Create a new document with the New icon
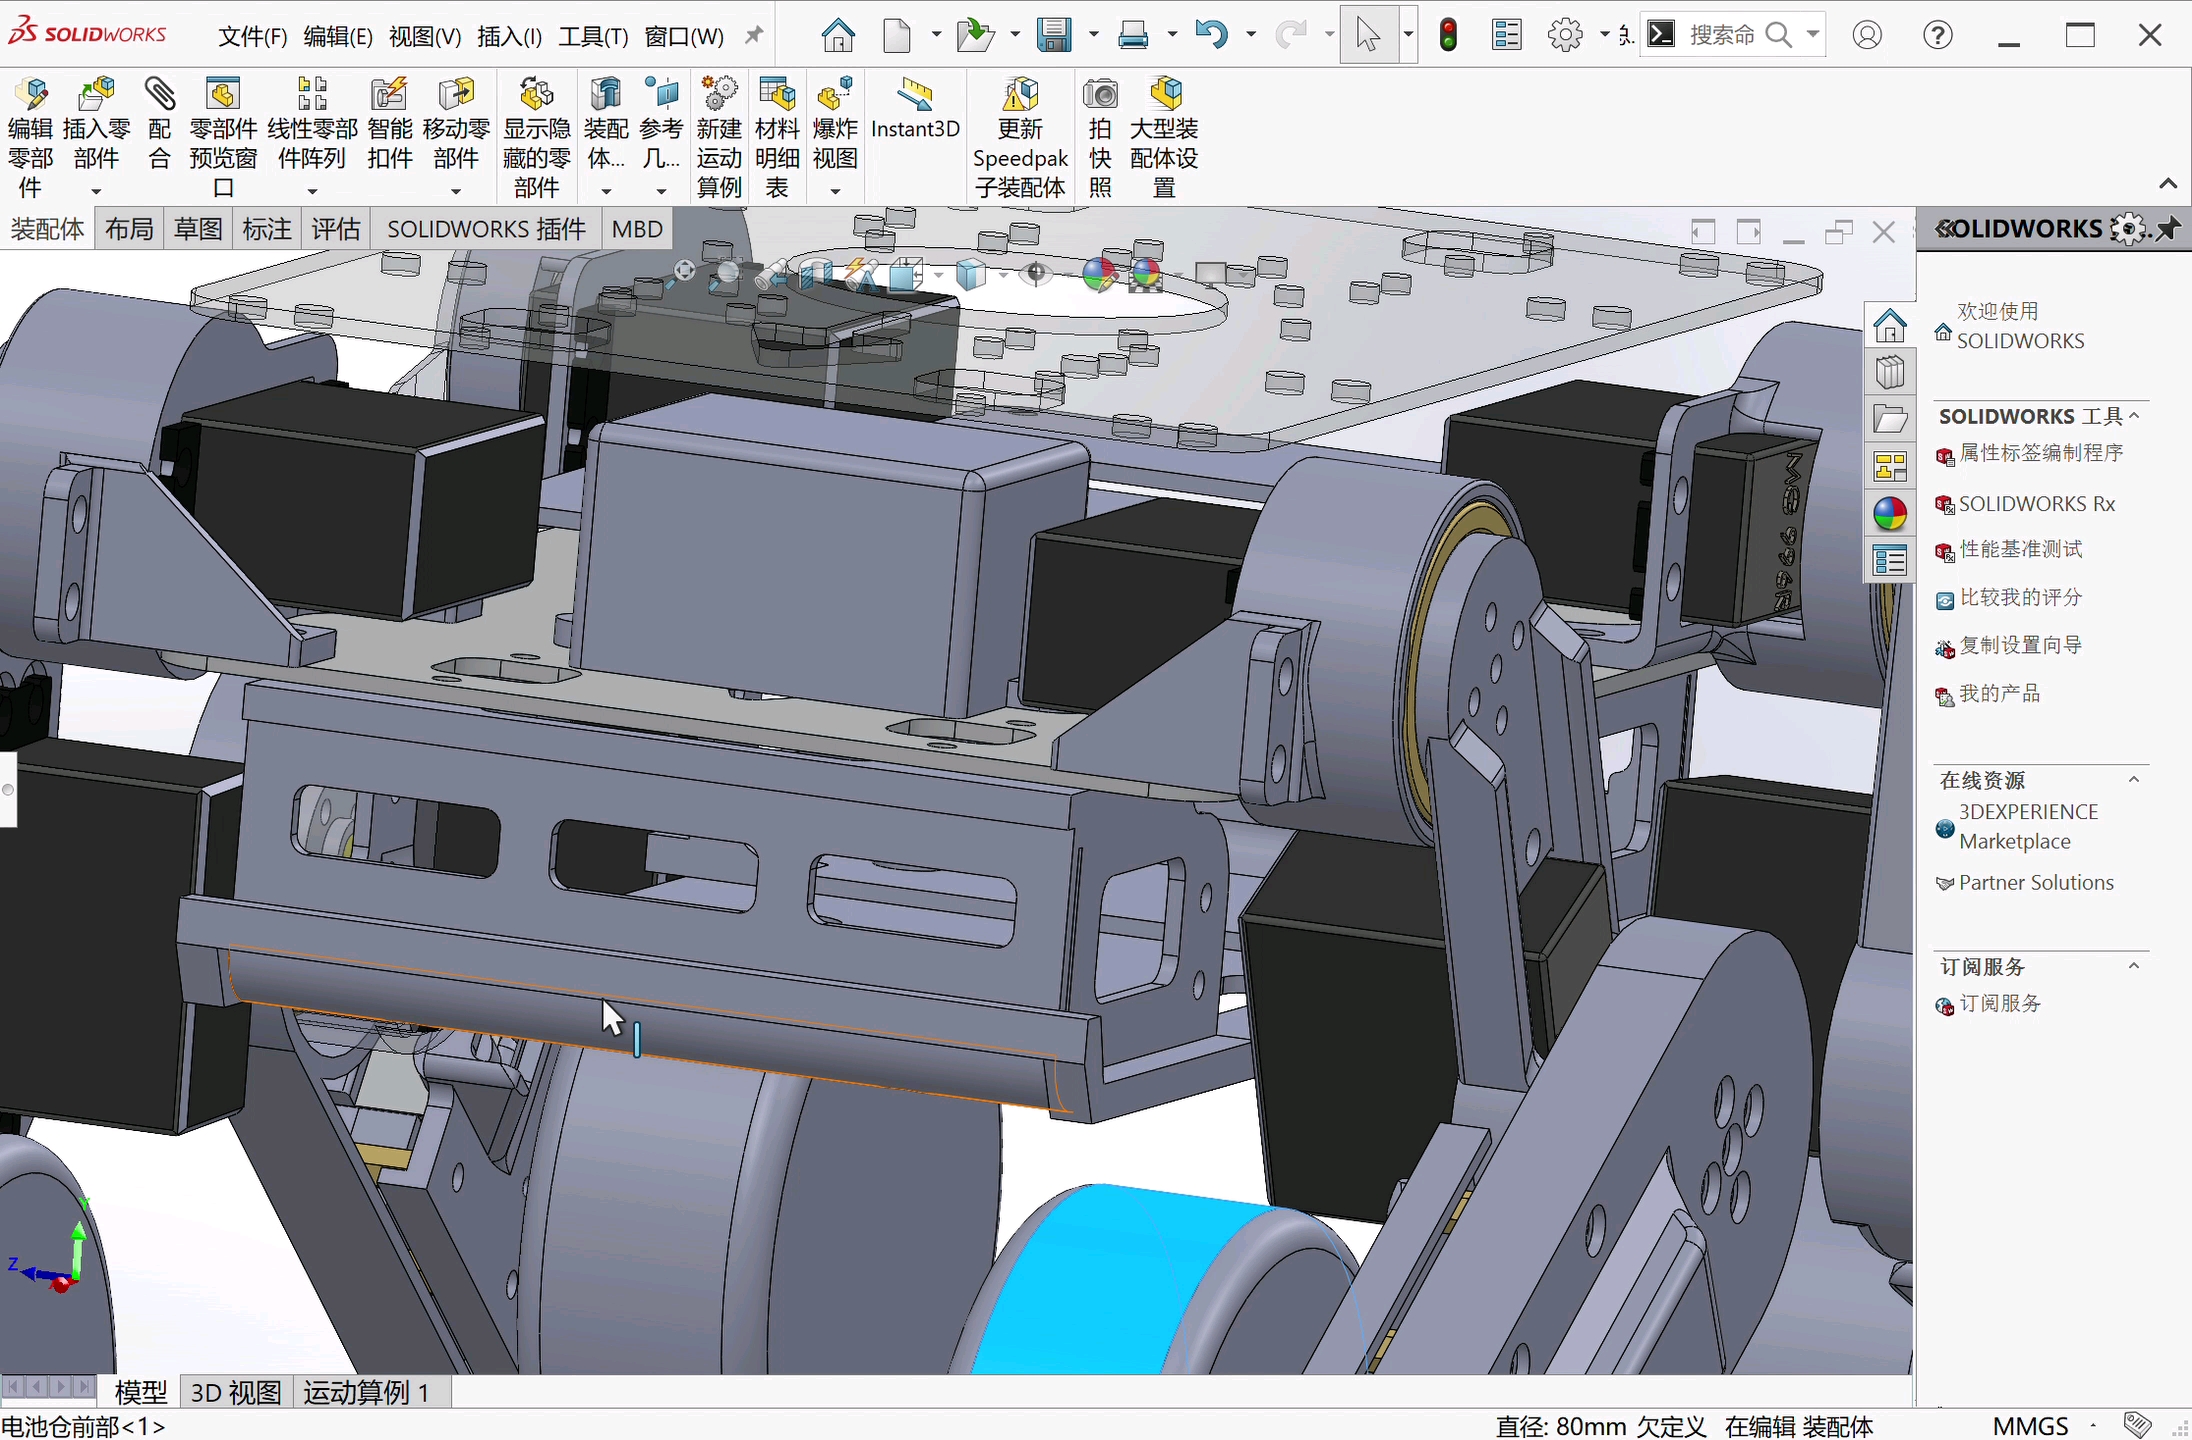Image resolution: width=2192 pixels, height=1440 pixels. (x=897, y=36)
